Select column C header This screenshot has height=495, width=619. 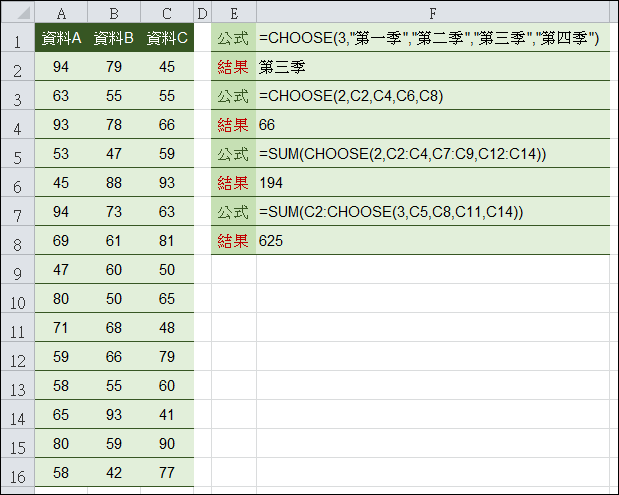coord(167,13)
